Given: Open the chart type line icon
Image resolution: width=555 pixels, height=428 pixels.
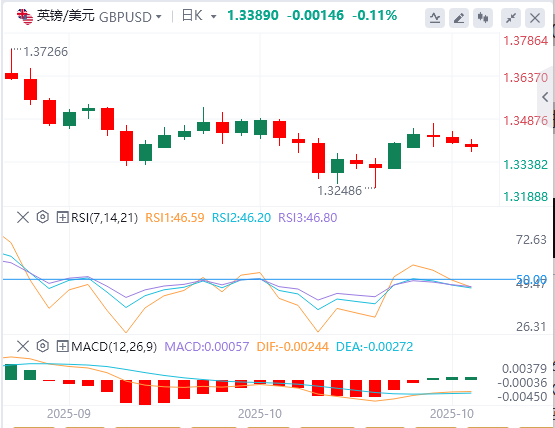Looking at the screenshot, I should coord(435,18).
